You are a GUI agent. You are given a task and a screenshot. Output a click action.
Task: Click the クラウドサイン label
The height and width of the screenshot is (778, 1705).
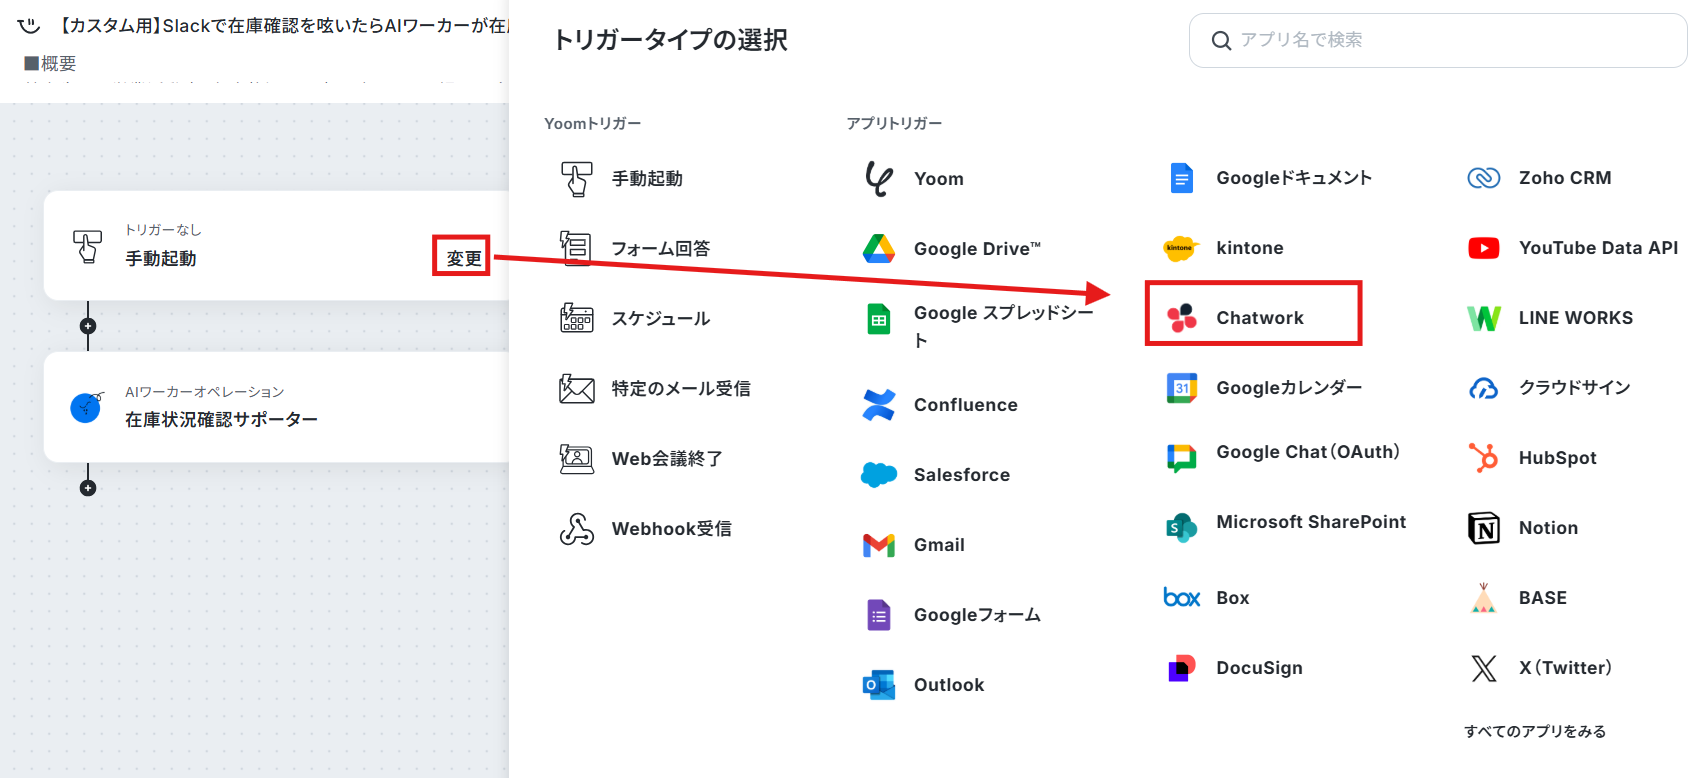[x=1575, y=388]
